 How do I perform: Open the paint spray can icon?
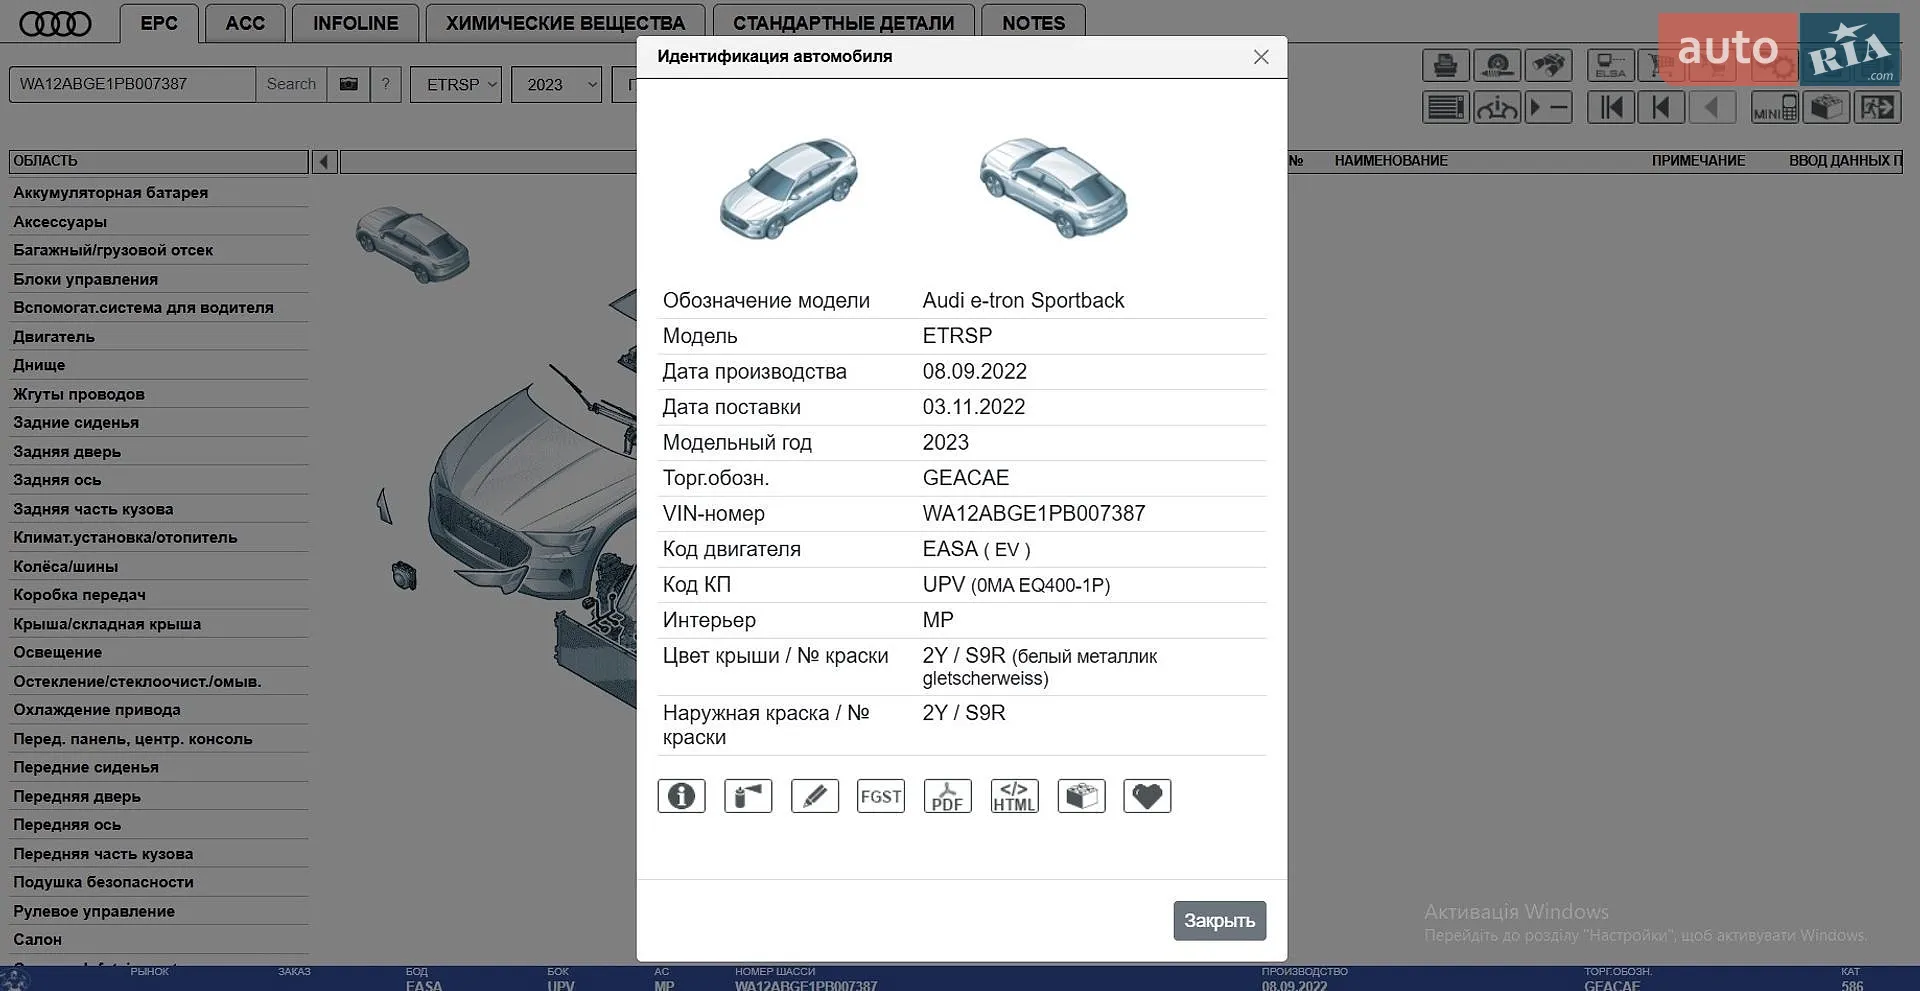pos(748,796)
